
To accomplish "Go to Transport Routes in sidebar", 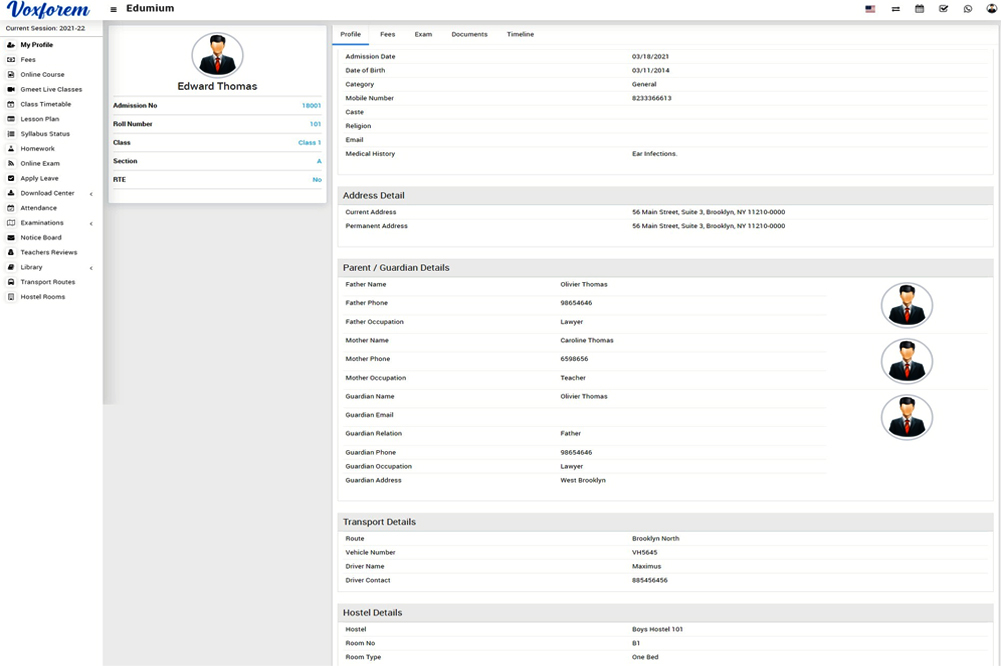I will click(x=47, y=282).
